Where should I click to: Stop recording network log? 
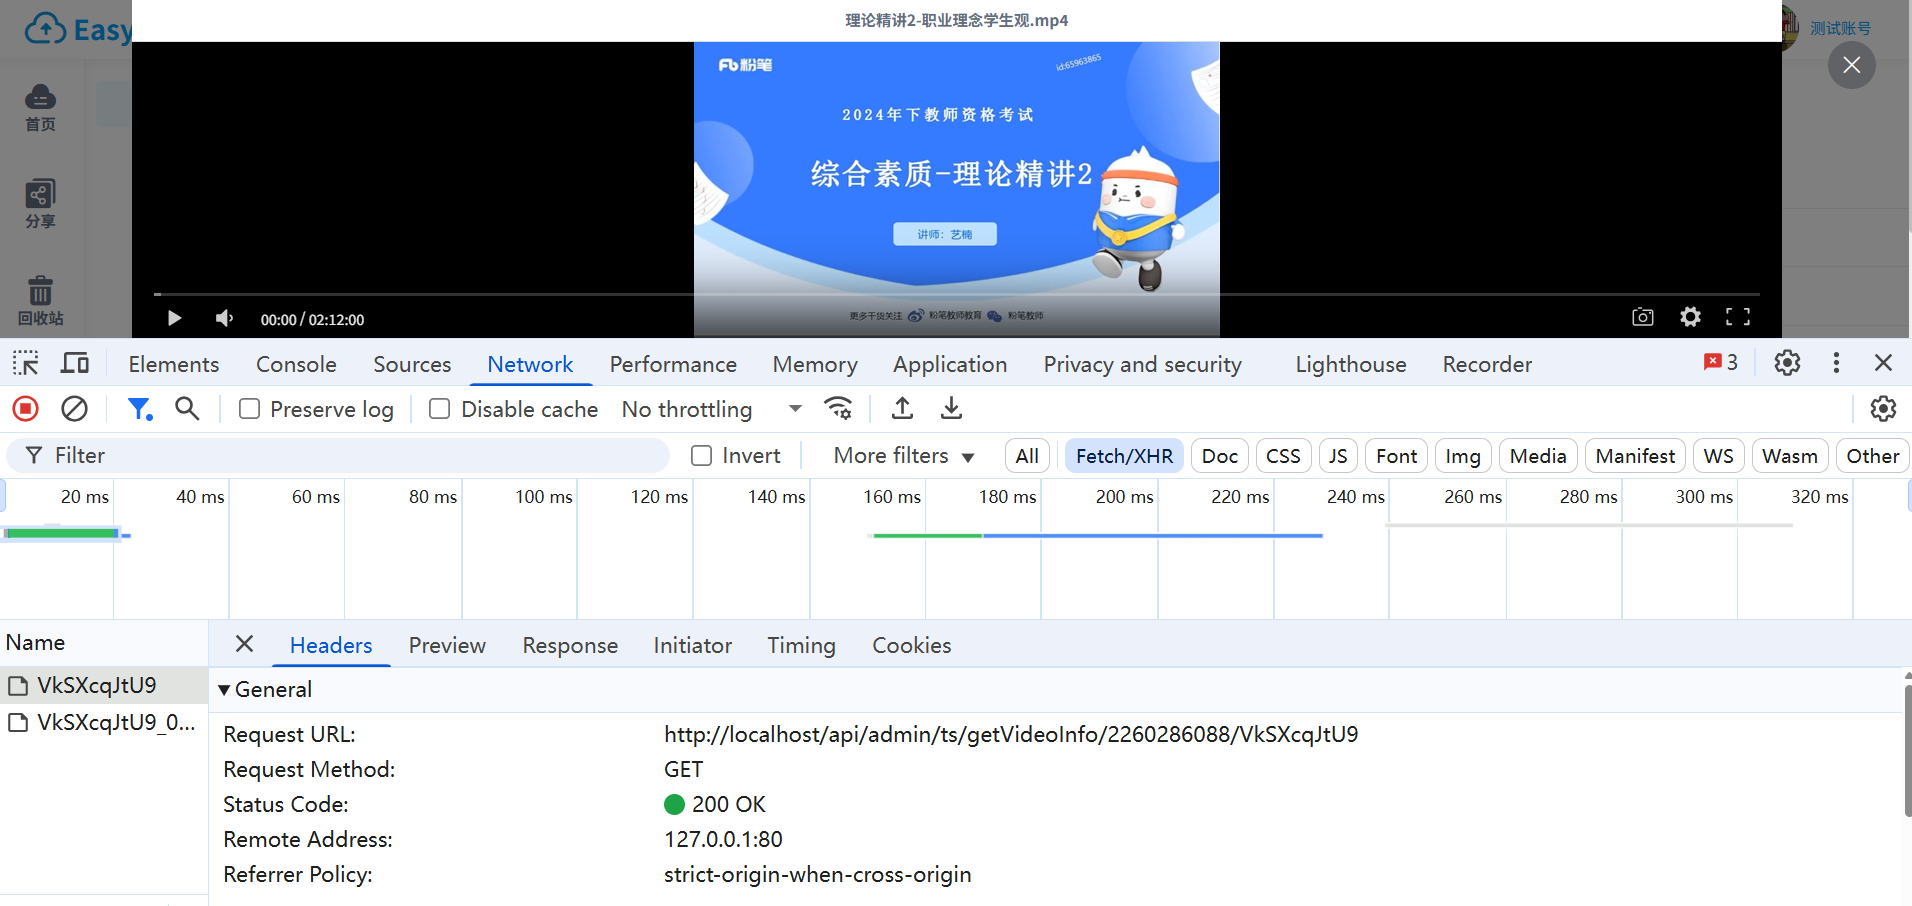coord(26,408)
